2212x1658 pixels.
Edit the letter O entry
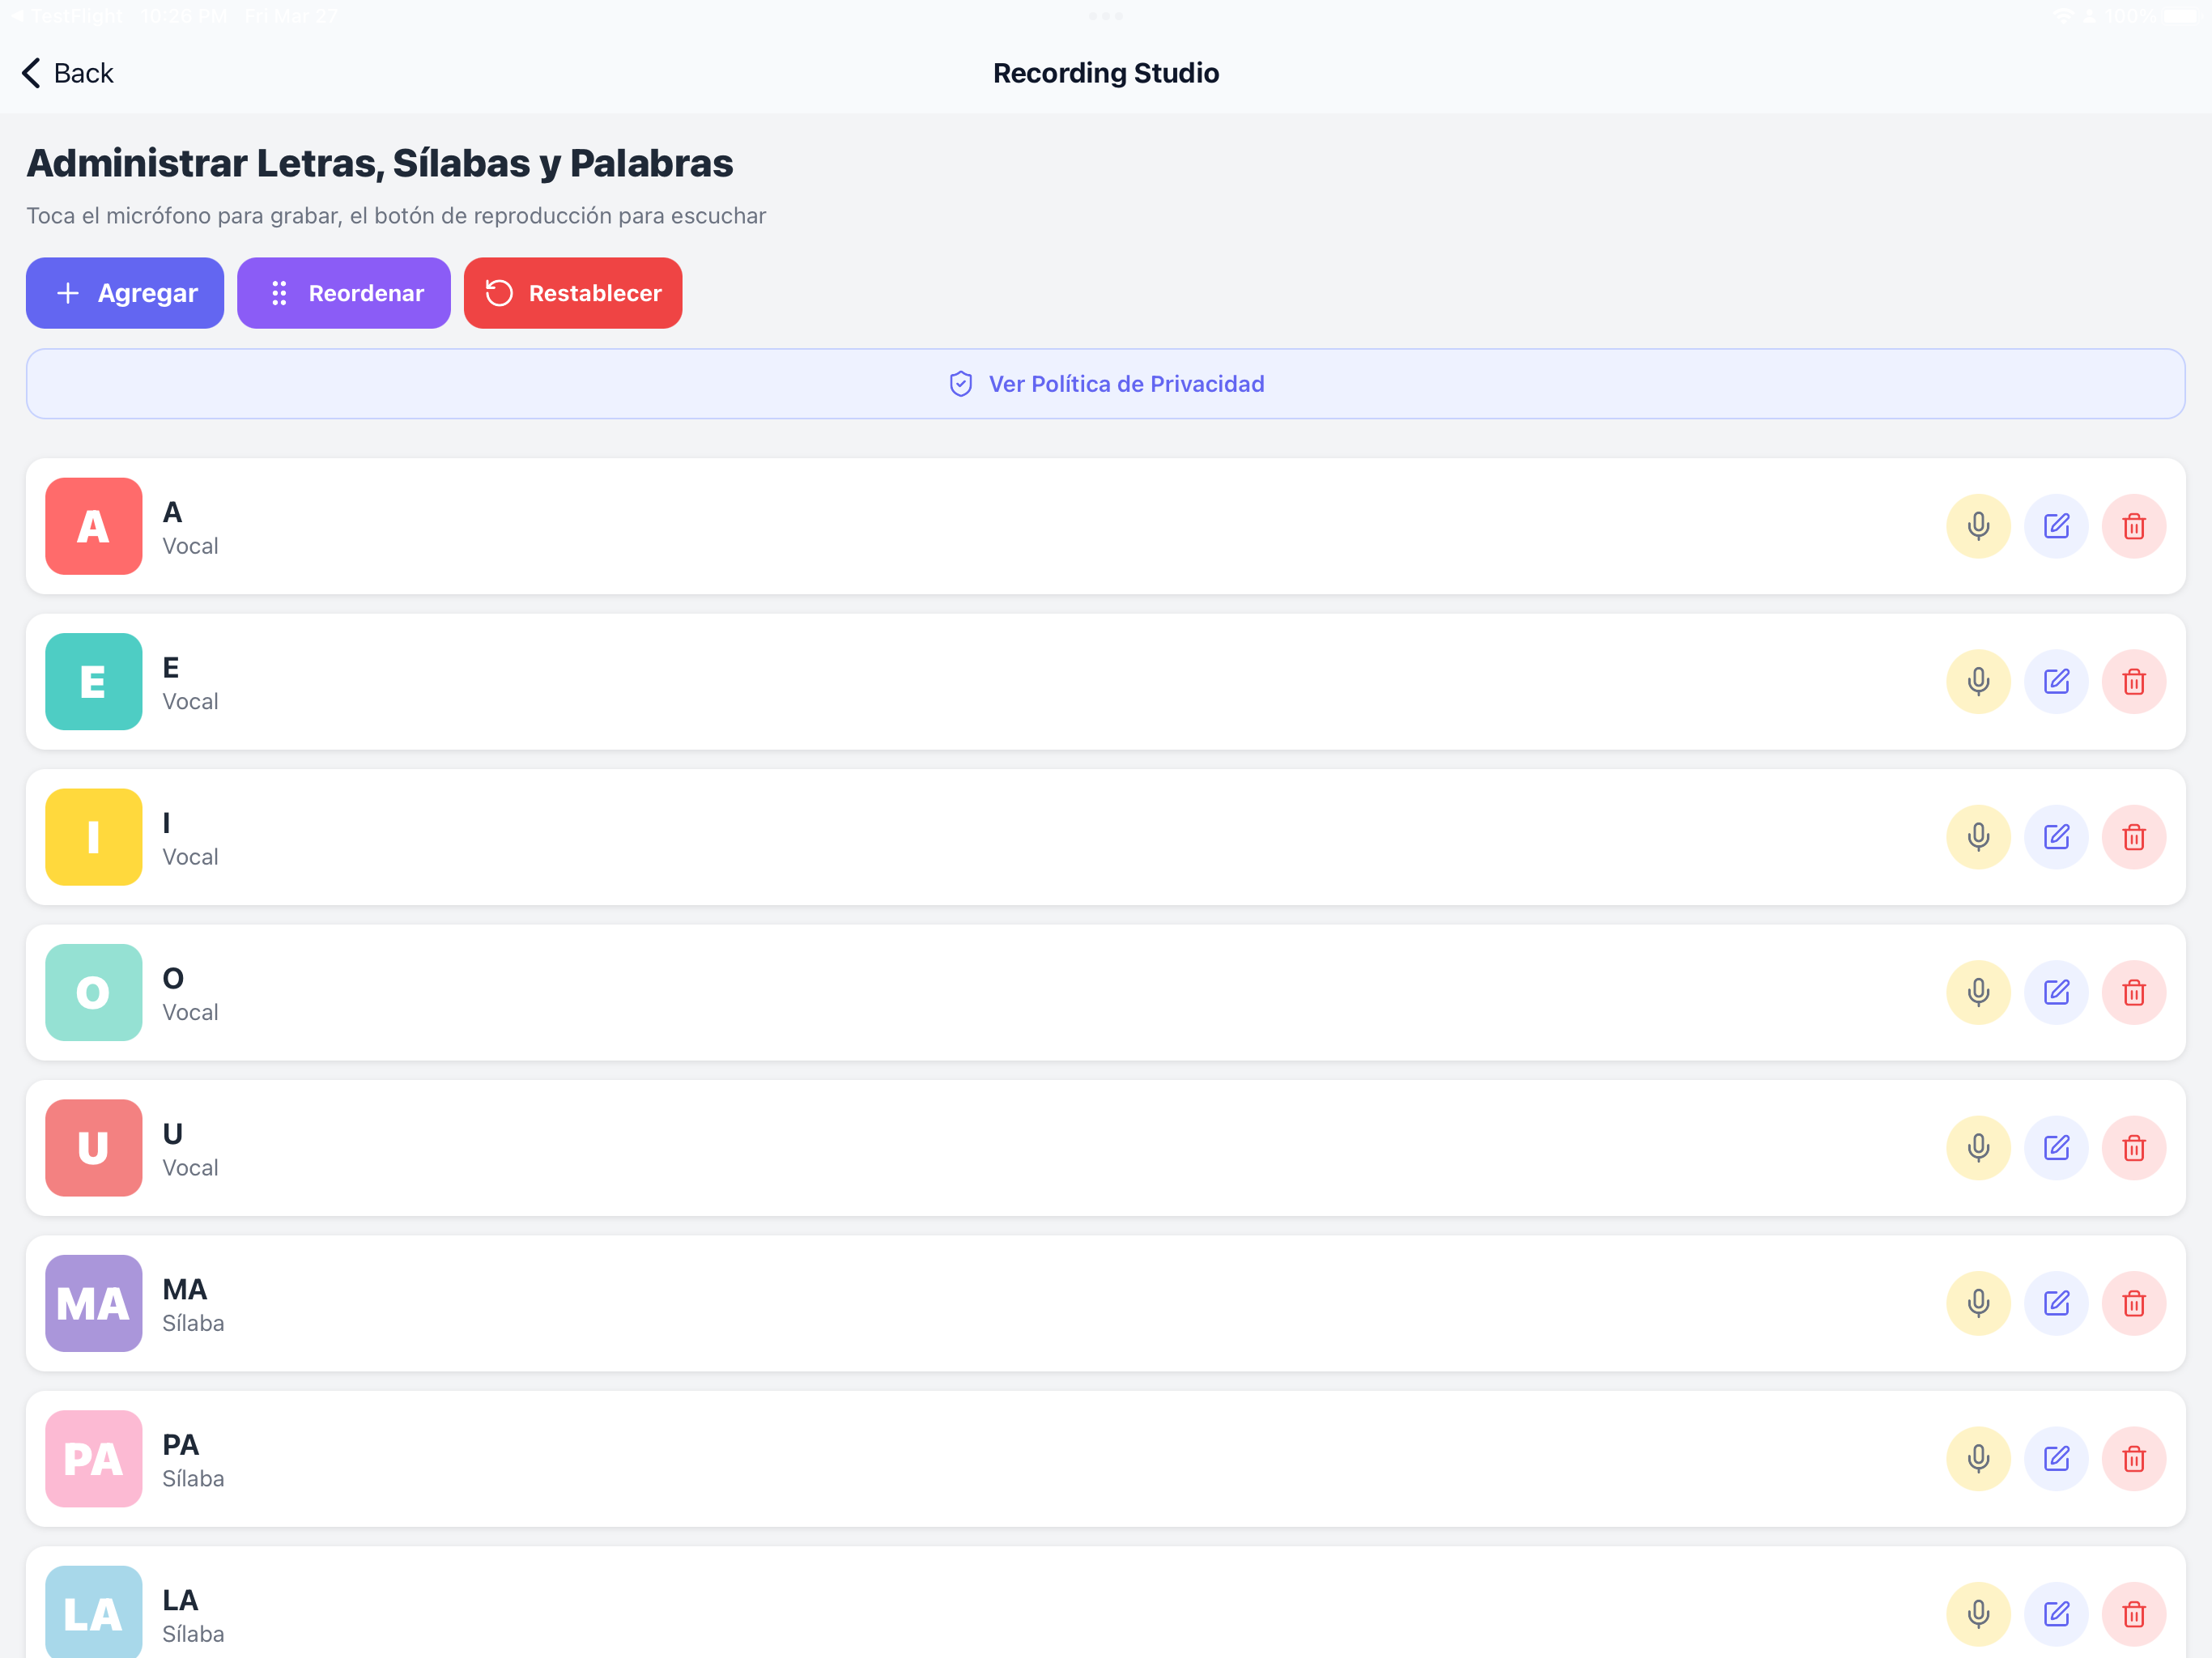2056,993
